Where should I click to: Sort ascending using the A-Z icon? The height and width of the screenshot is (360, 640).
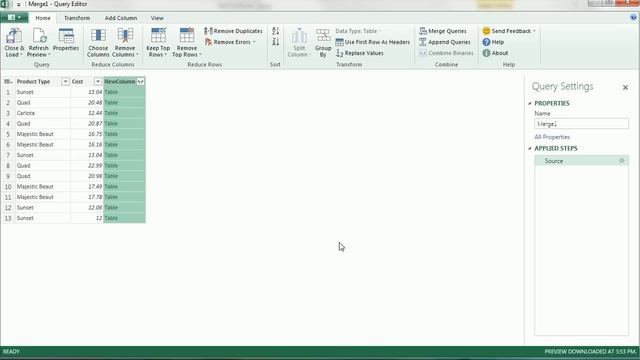tap(276, 31)
